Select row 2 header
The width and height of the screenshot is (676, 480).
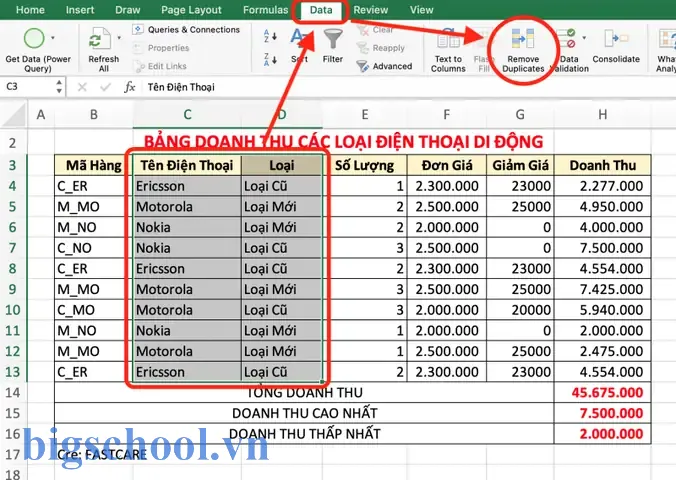click(13, 143)
